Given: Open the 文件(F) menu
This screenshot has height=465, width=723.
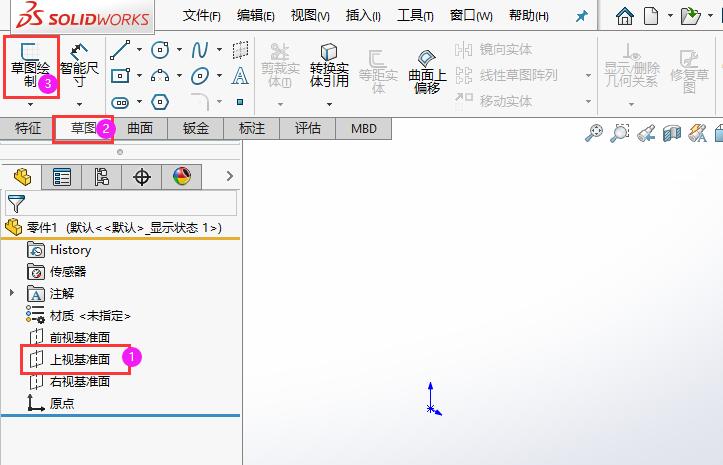Looking at the screenshot, I should tap(201, 16).
